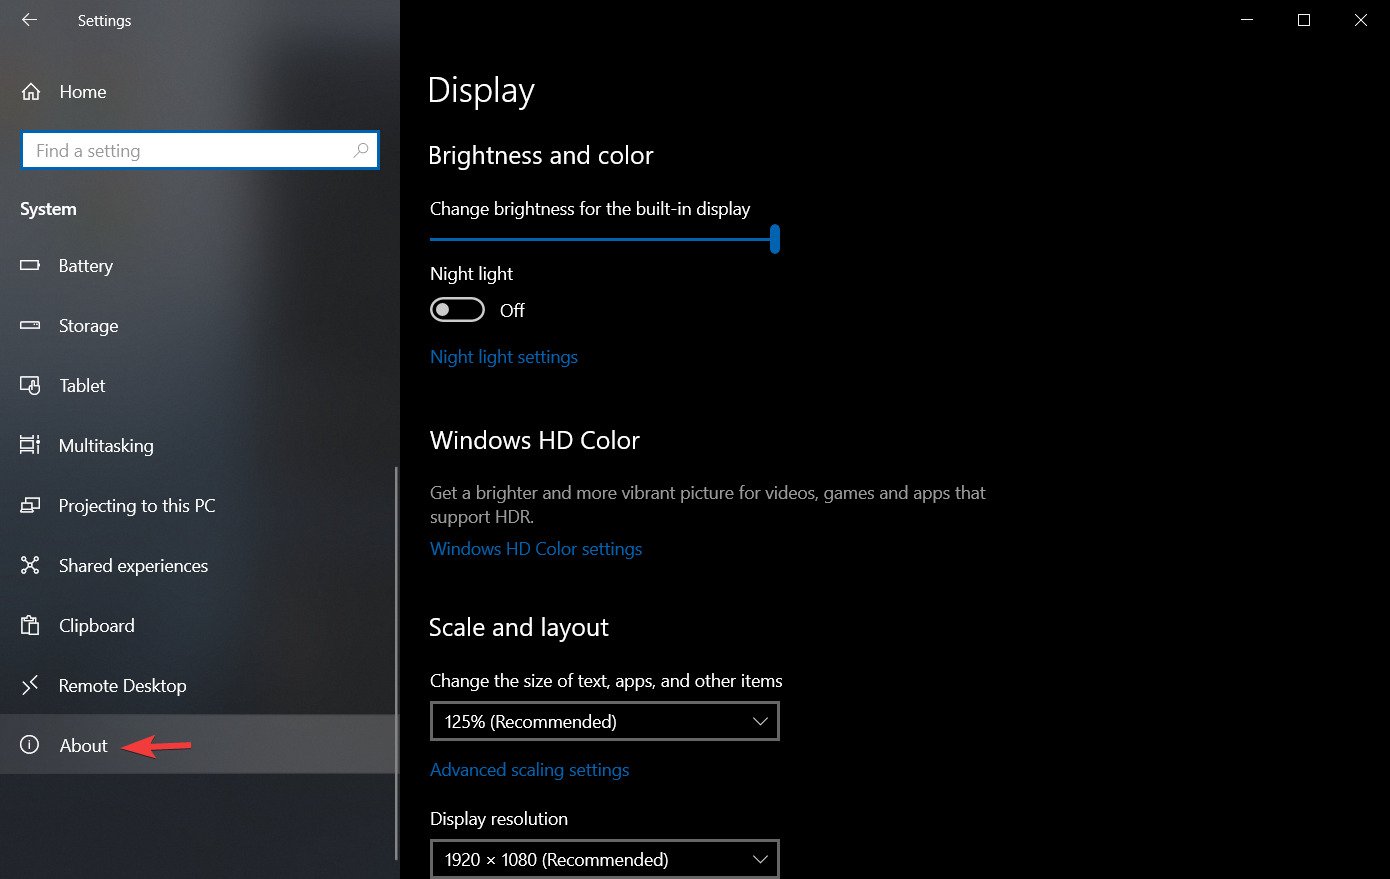Minimize the Settings window
The image size is (1390, 879).
[x=1247, y=20]
